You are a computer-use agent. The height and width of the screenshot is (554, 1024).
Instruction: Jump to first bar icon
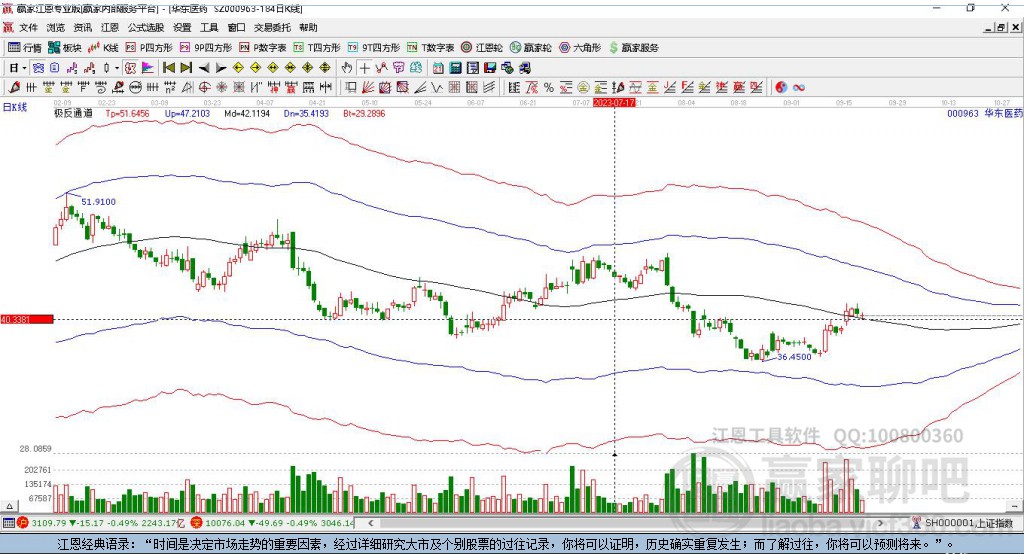click(x=168, y=68)
